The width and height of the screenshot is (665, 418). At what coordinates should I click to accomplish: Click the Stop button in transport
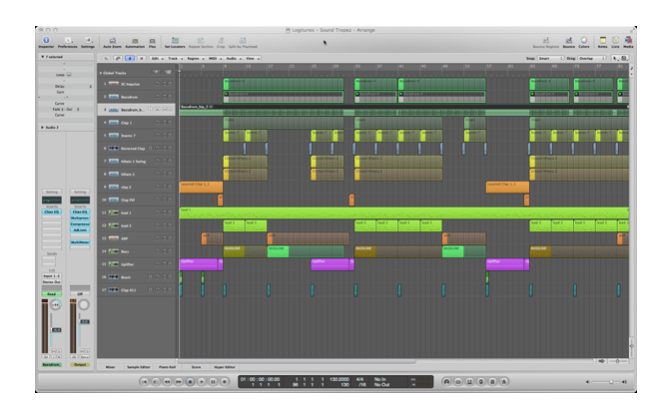pyautogui.click(x=190, y=382)
